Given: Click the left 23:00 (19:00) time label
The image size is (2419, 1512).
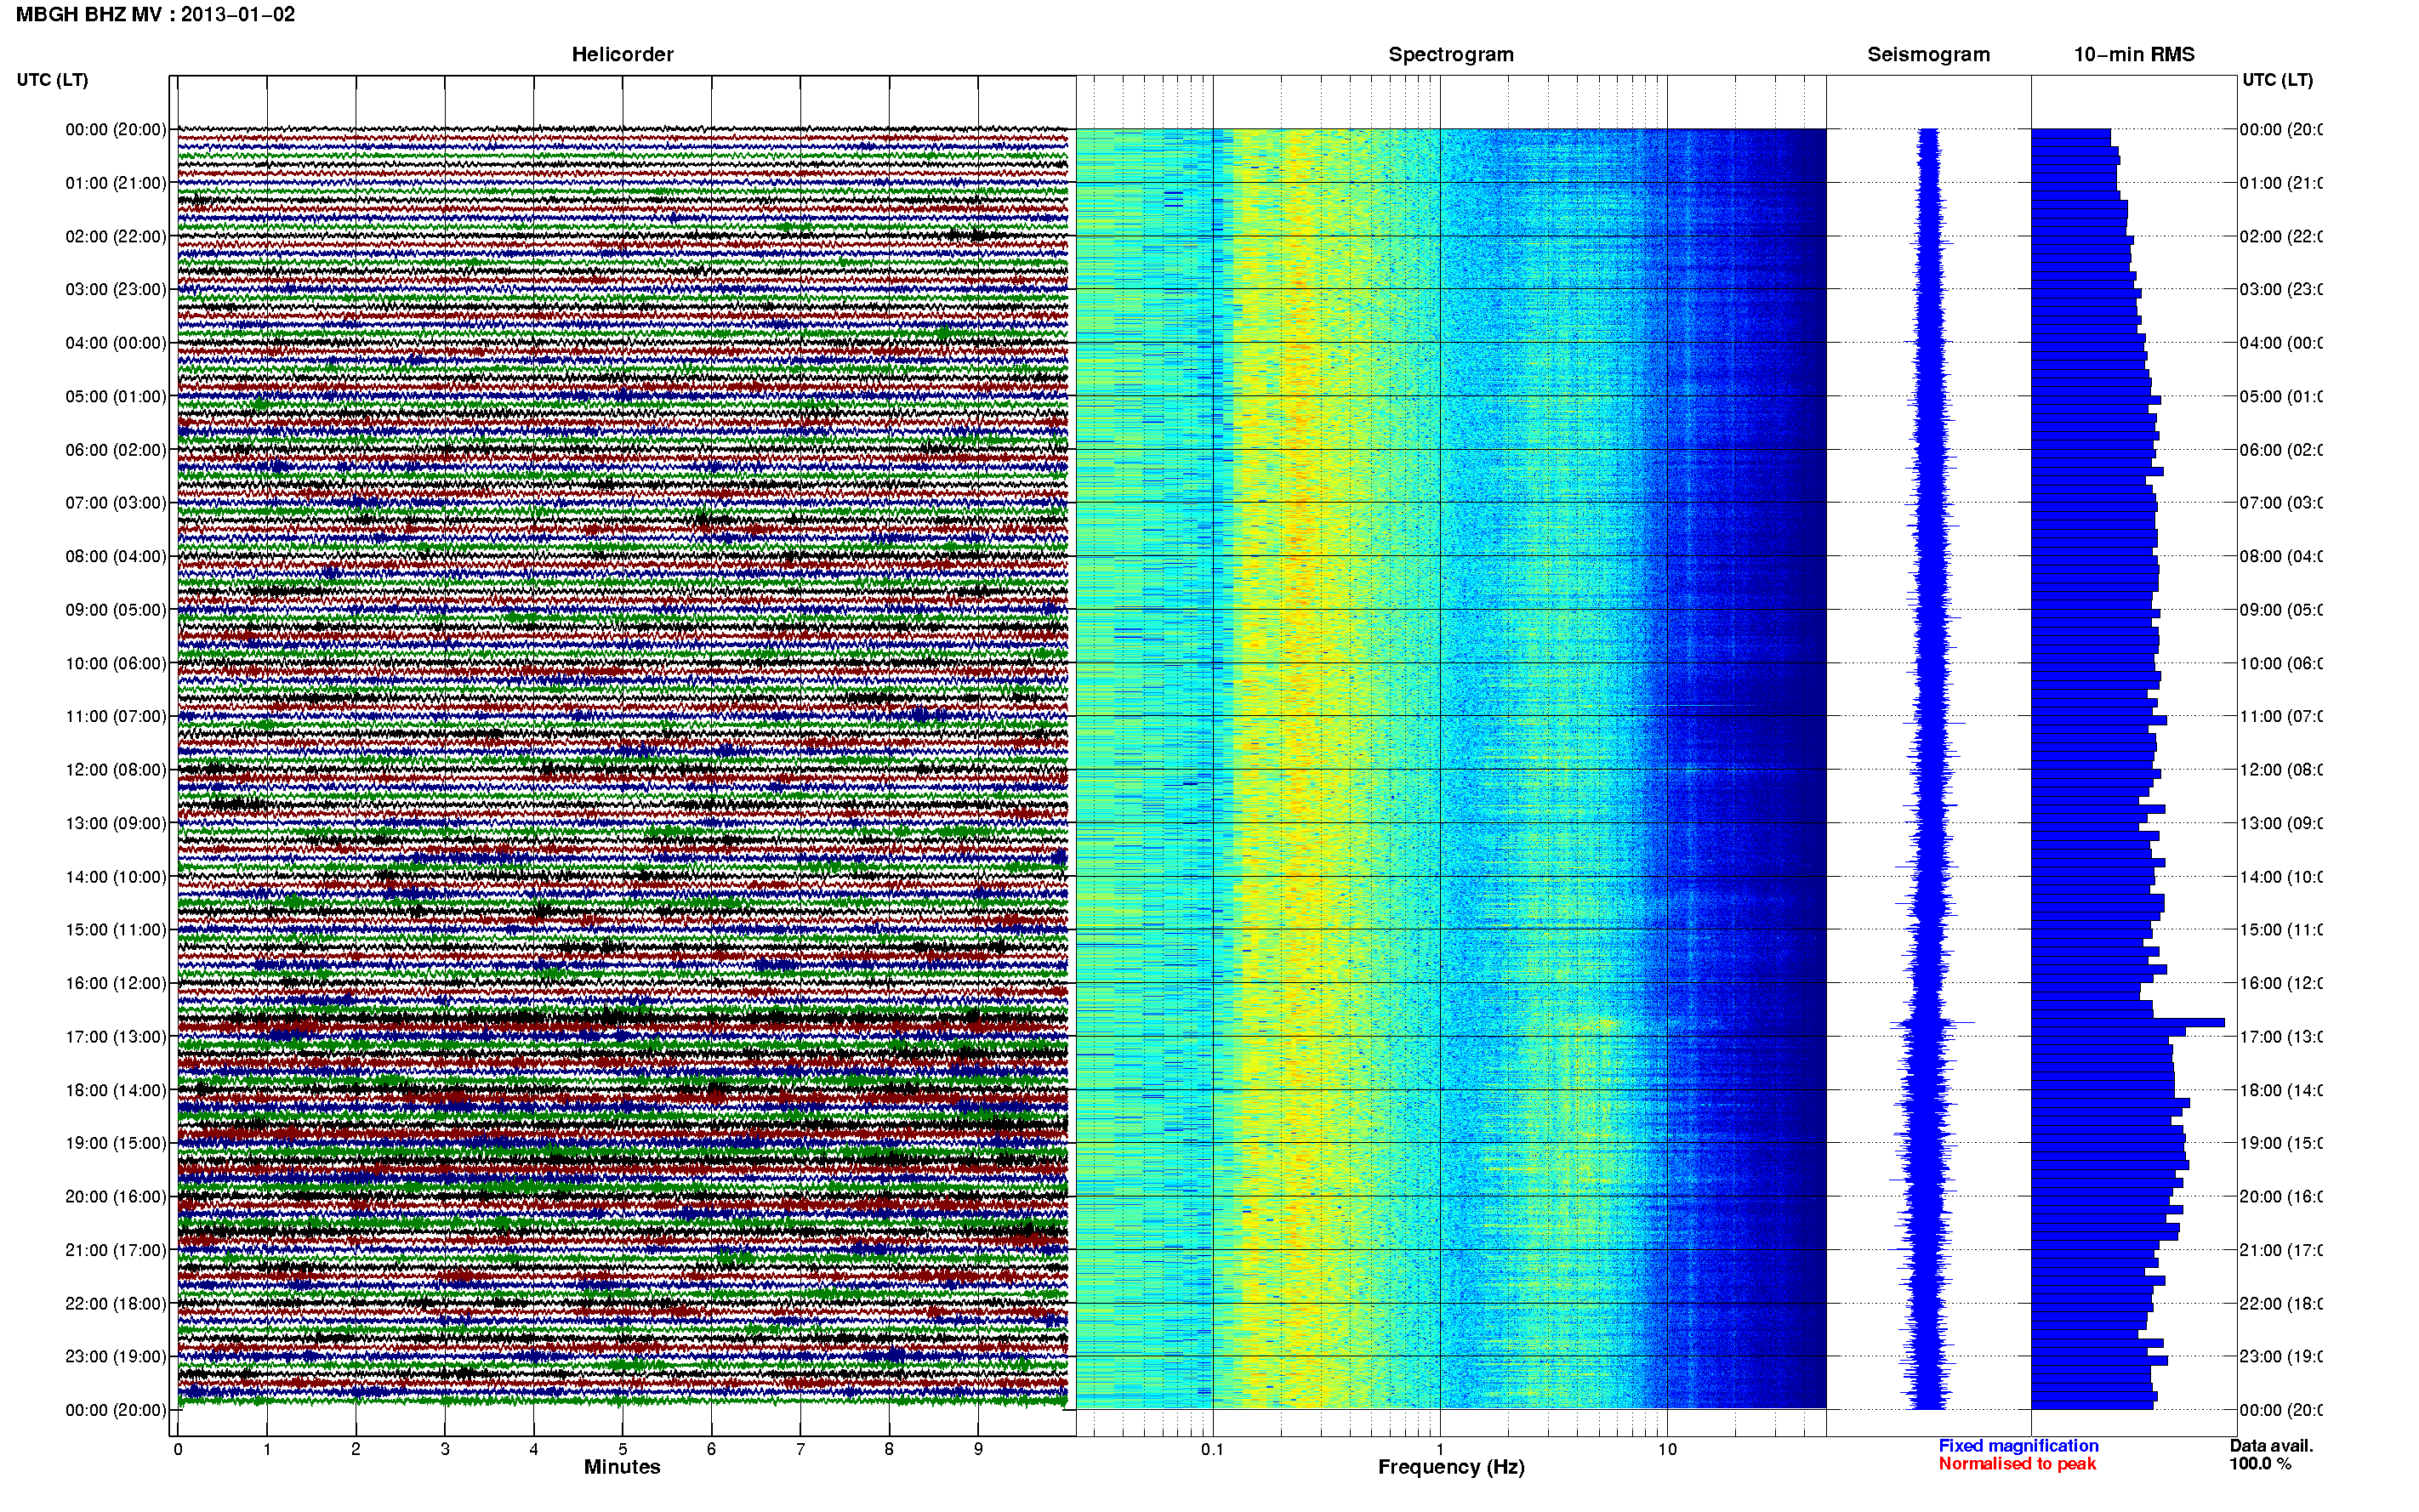Looking at the screenshot, I should coord(116,1356).
